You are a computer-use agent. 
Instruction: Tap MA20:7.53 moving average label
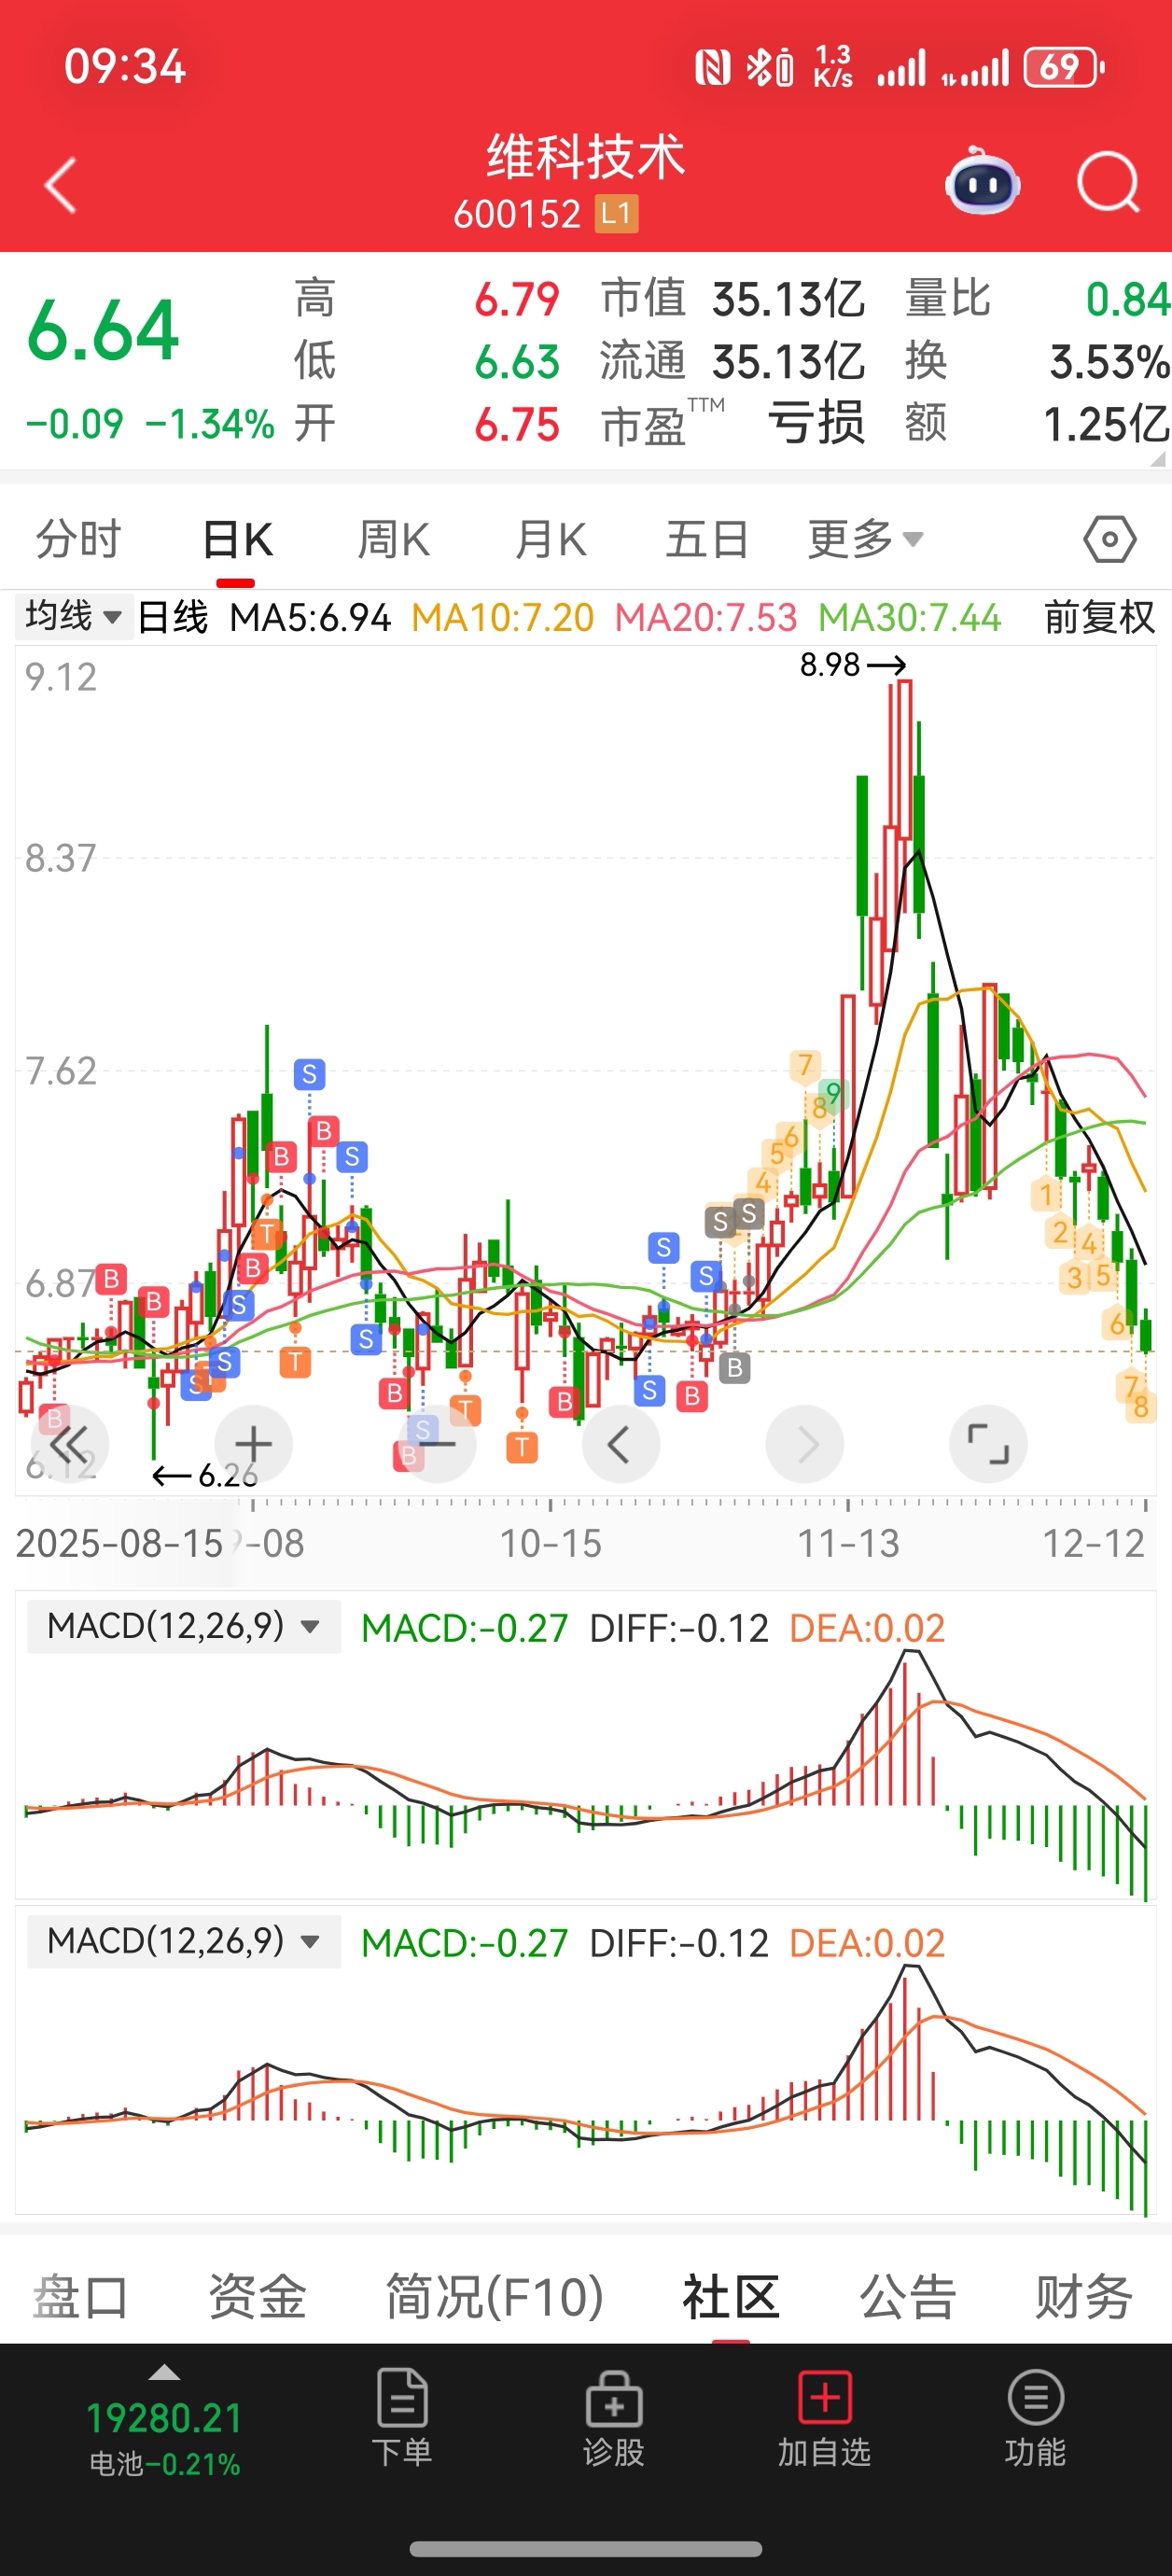(706, 617)
